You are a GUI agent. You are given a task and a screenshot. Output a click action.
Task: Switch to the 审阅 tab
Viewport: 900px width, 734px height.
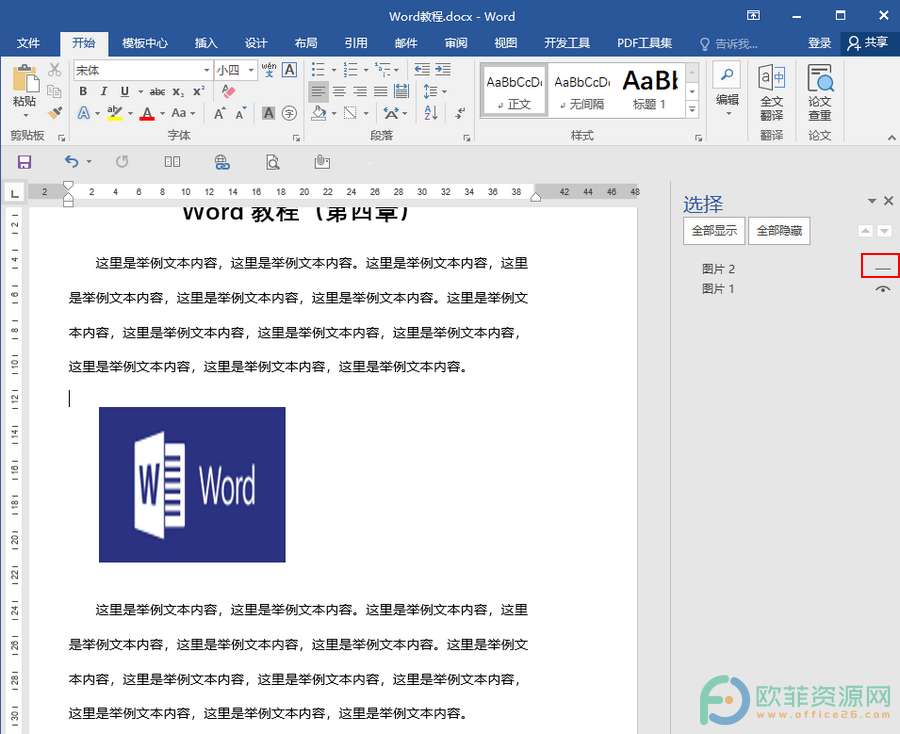click(x=456, y=43)
